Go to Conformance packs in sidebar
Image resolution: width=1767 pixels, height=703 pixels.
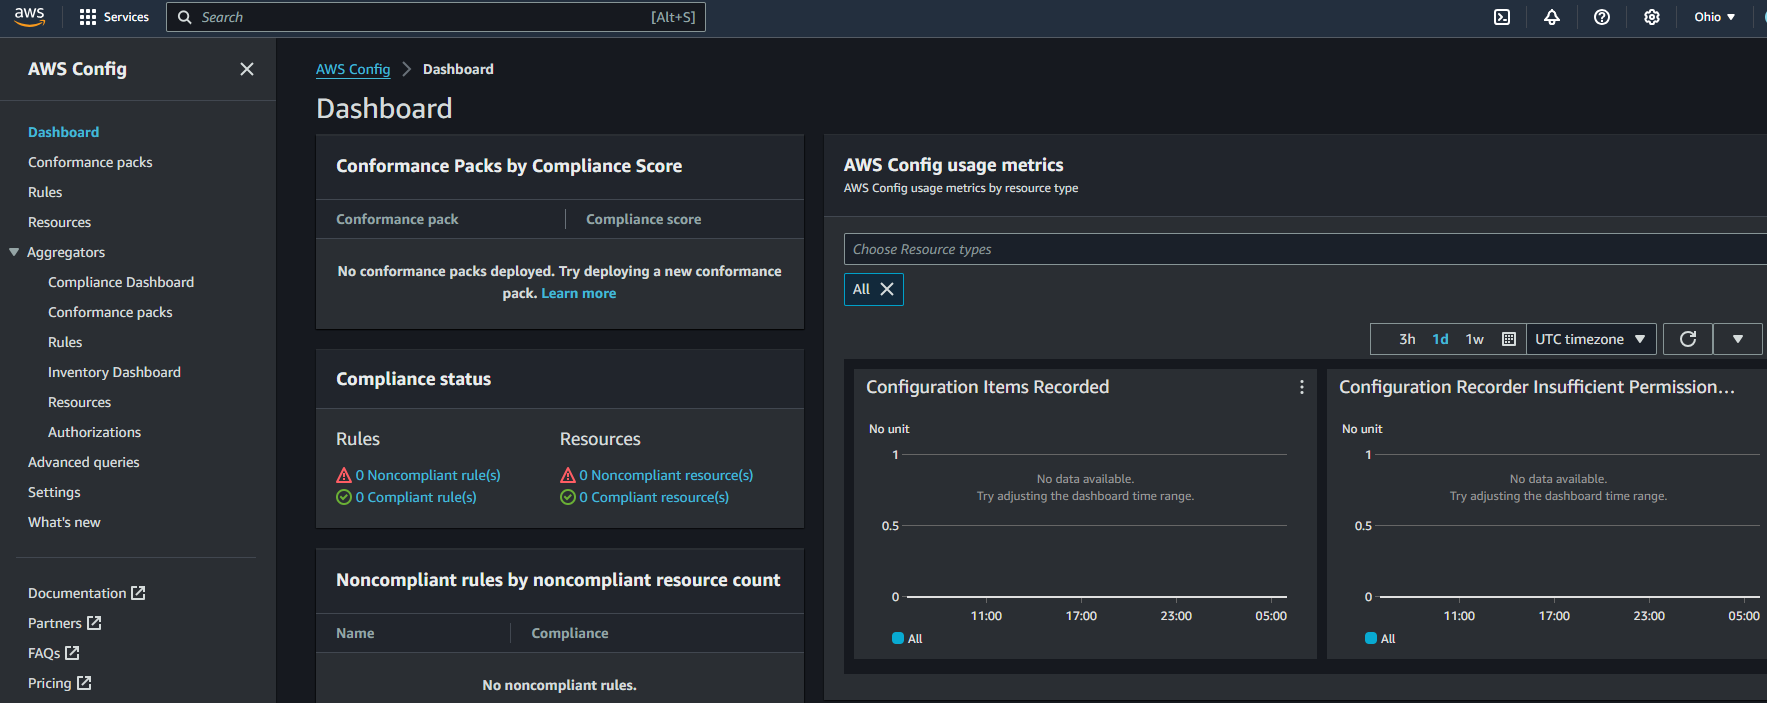(90, 162)
